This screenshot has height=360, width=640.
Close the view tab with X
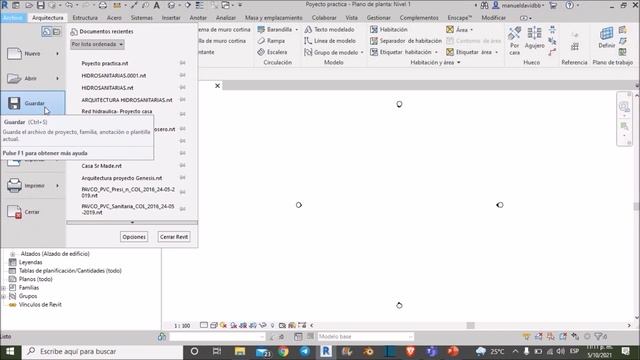click(x=218, y=86)
